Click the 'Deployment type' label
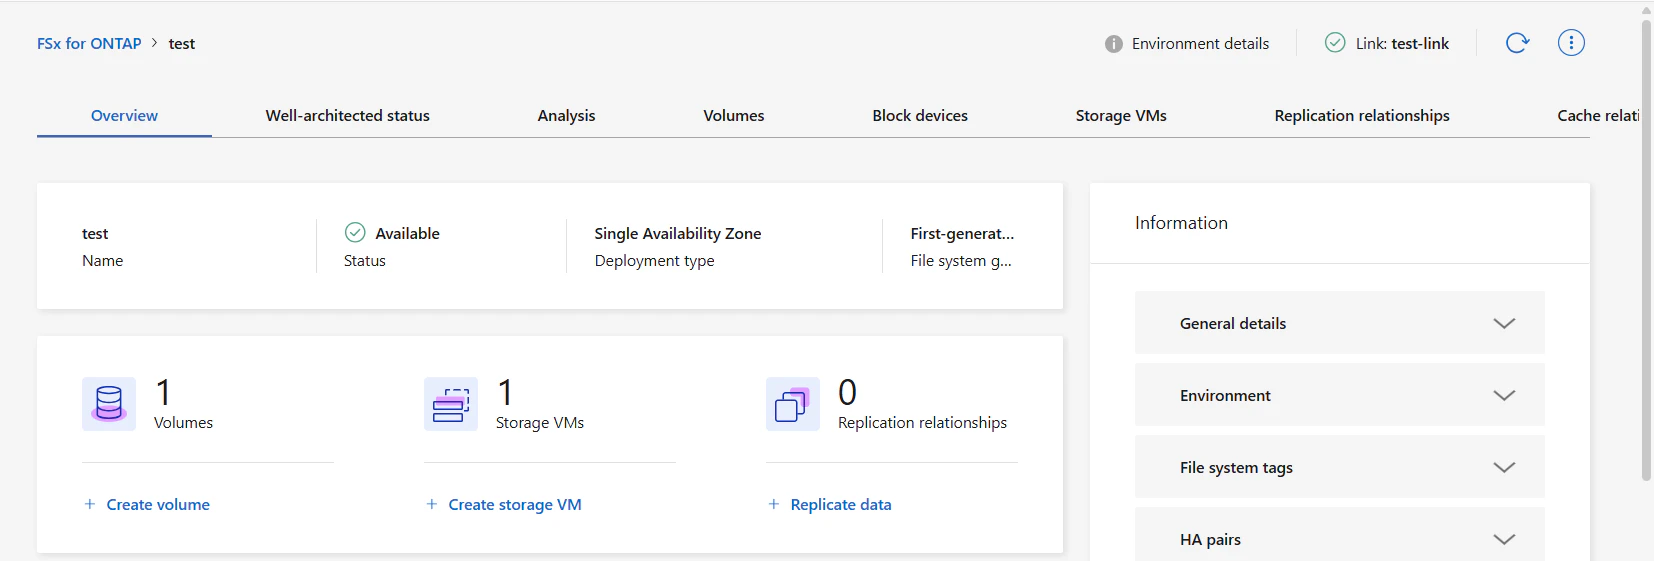1654x561 pixels. pyautogui.click(x=654, y=260)
